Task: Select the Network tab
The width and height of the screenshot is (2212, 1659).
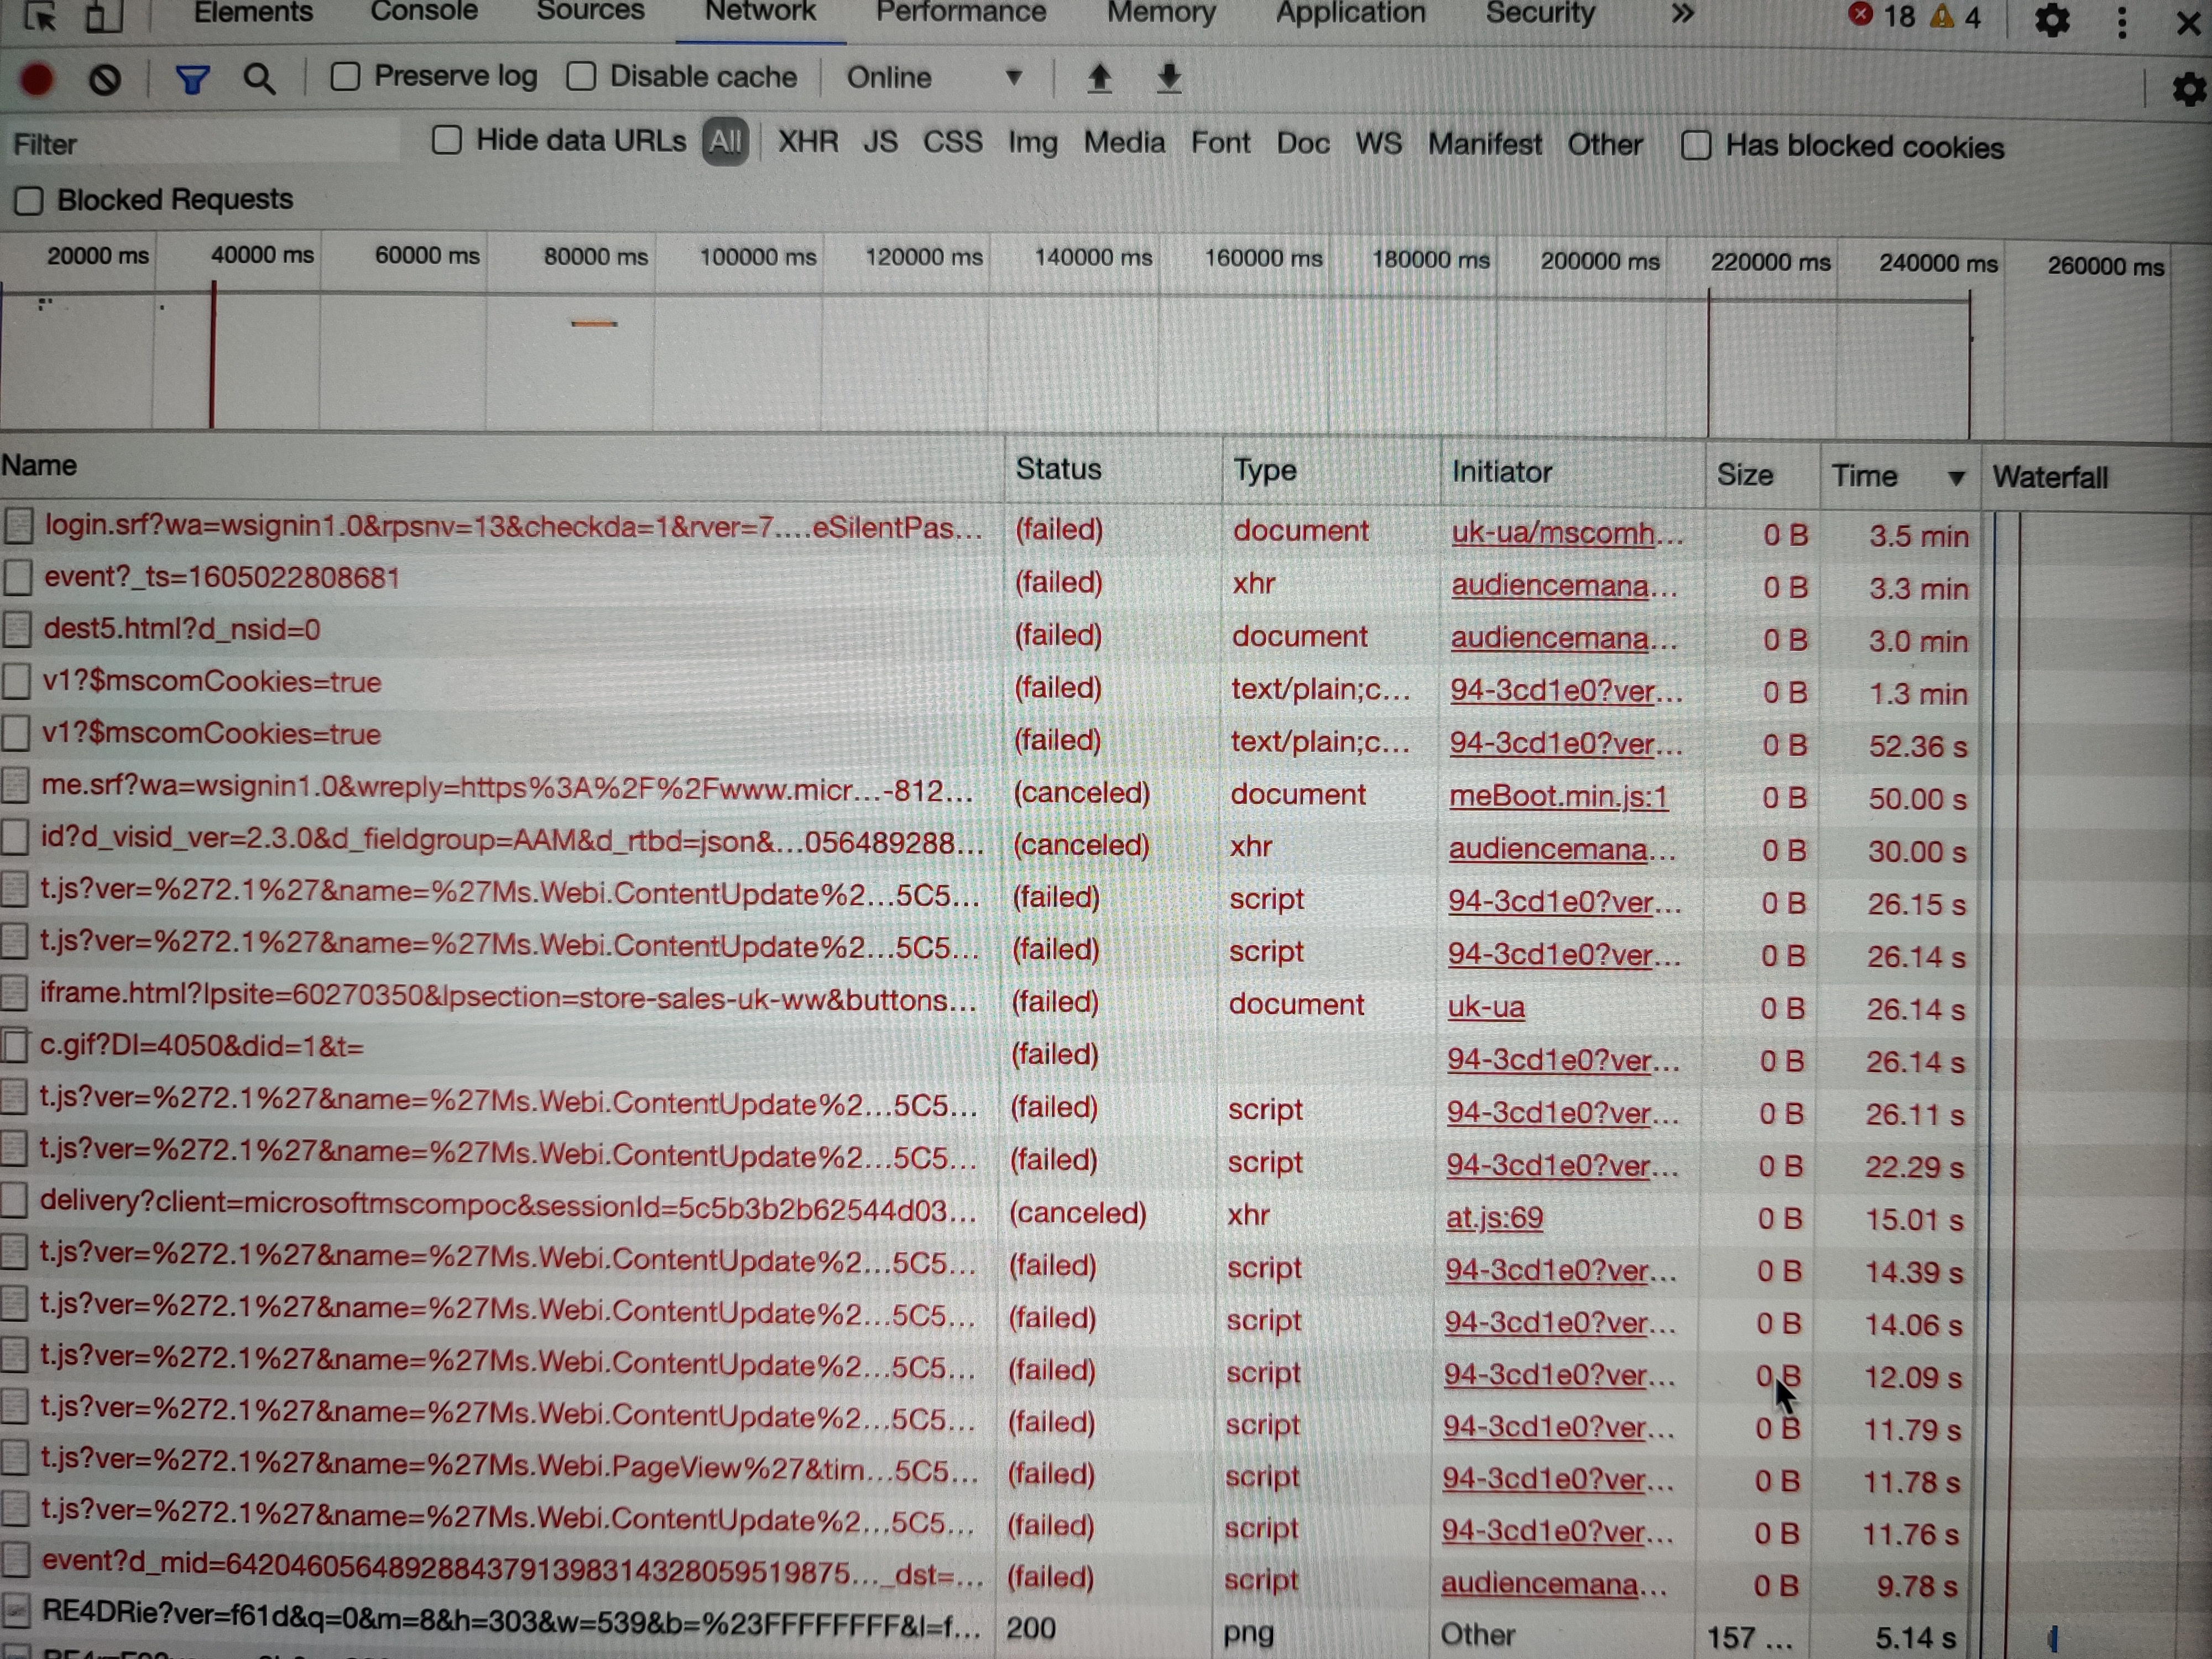Action: 760,12
